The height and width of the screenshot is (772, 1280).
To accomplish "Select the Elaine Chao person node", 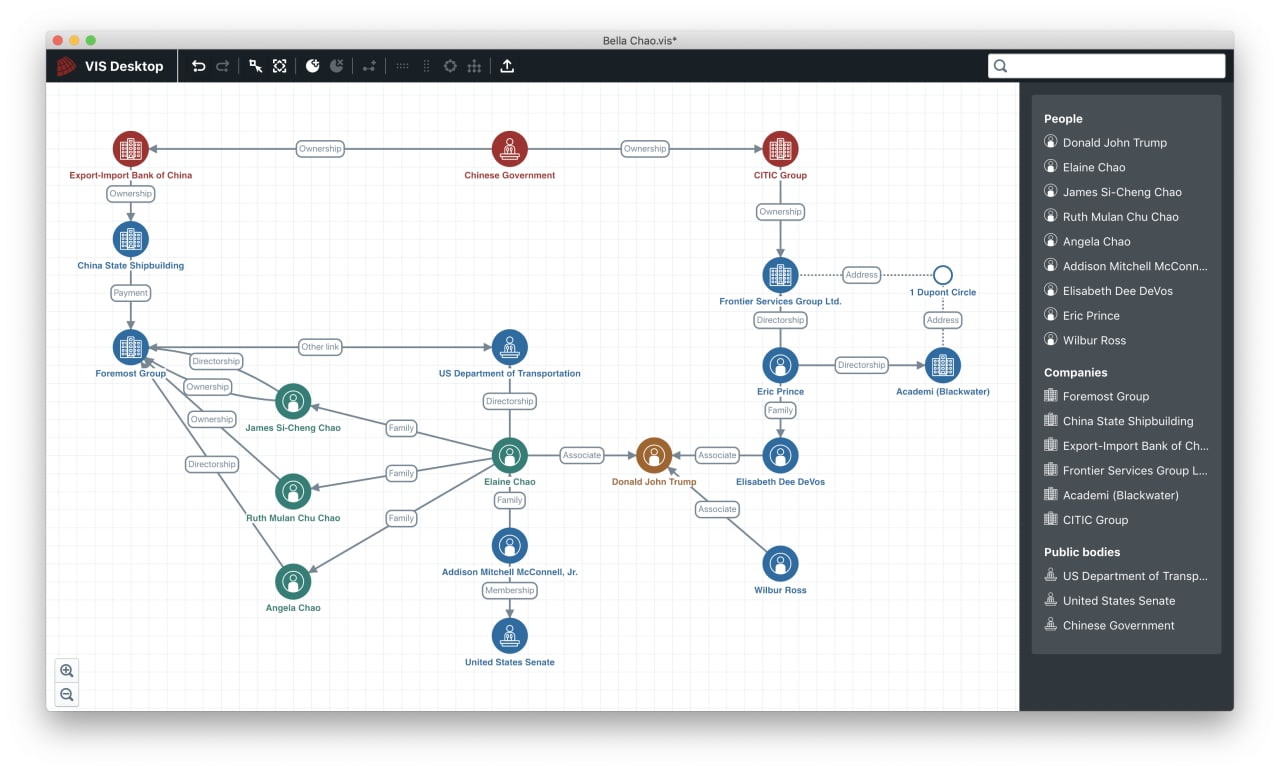I will 510,455.
